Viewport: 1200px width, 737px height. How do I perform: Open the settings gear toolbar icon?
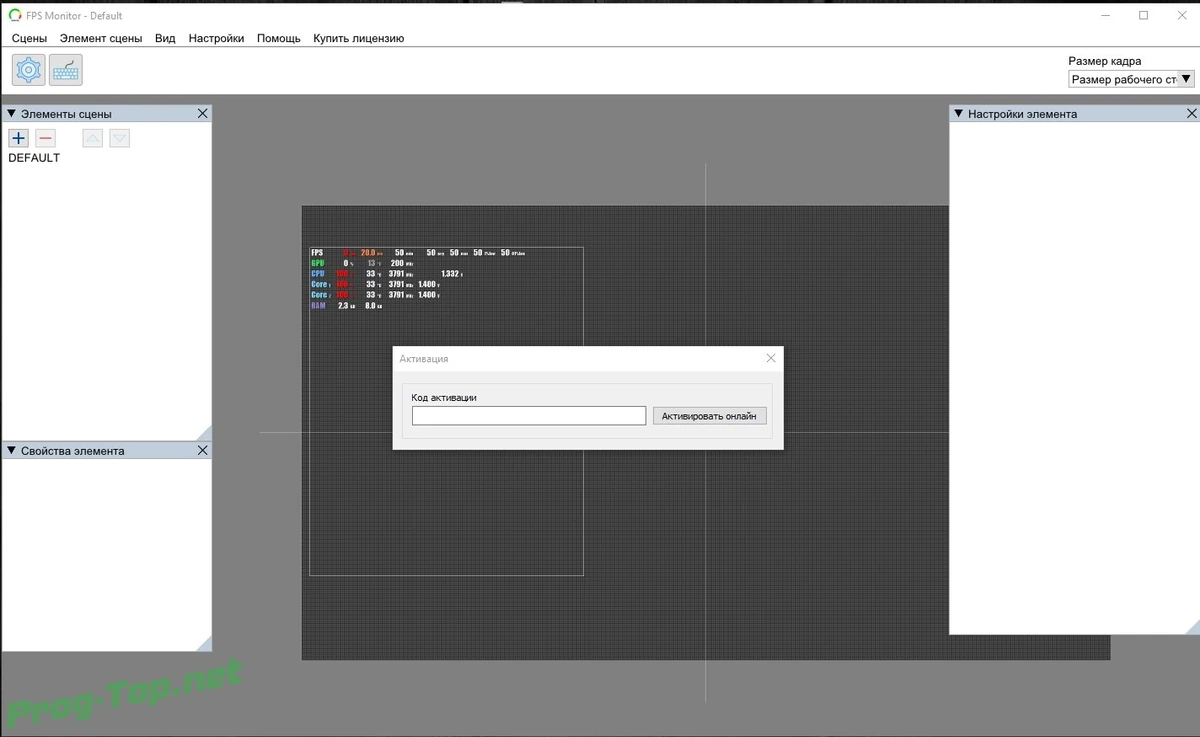tap(28, 70)
